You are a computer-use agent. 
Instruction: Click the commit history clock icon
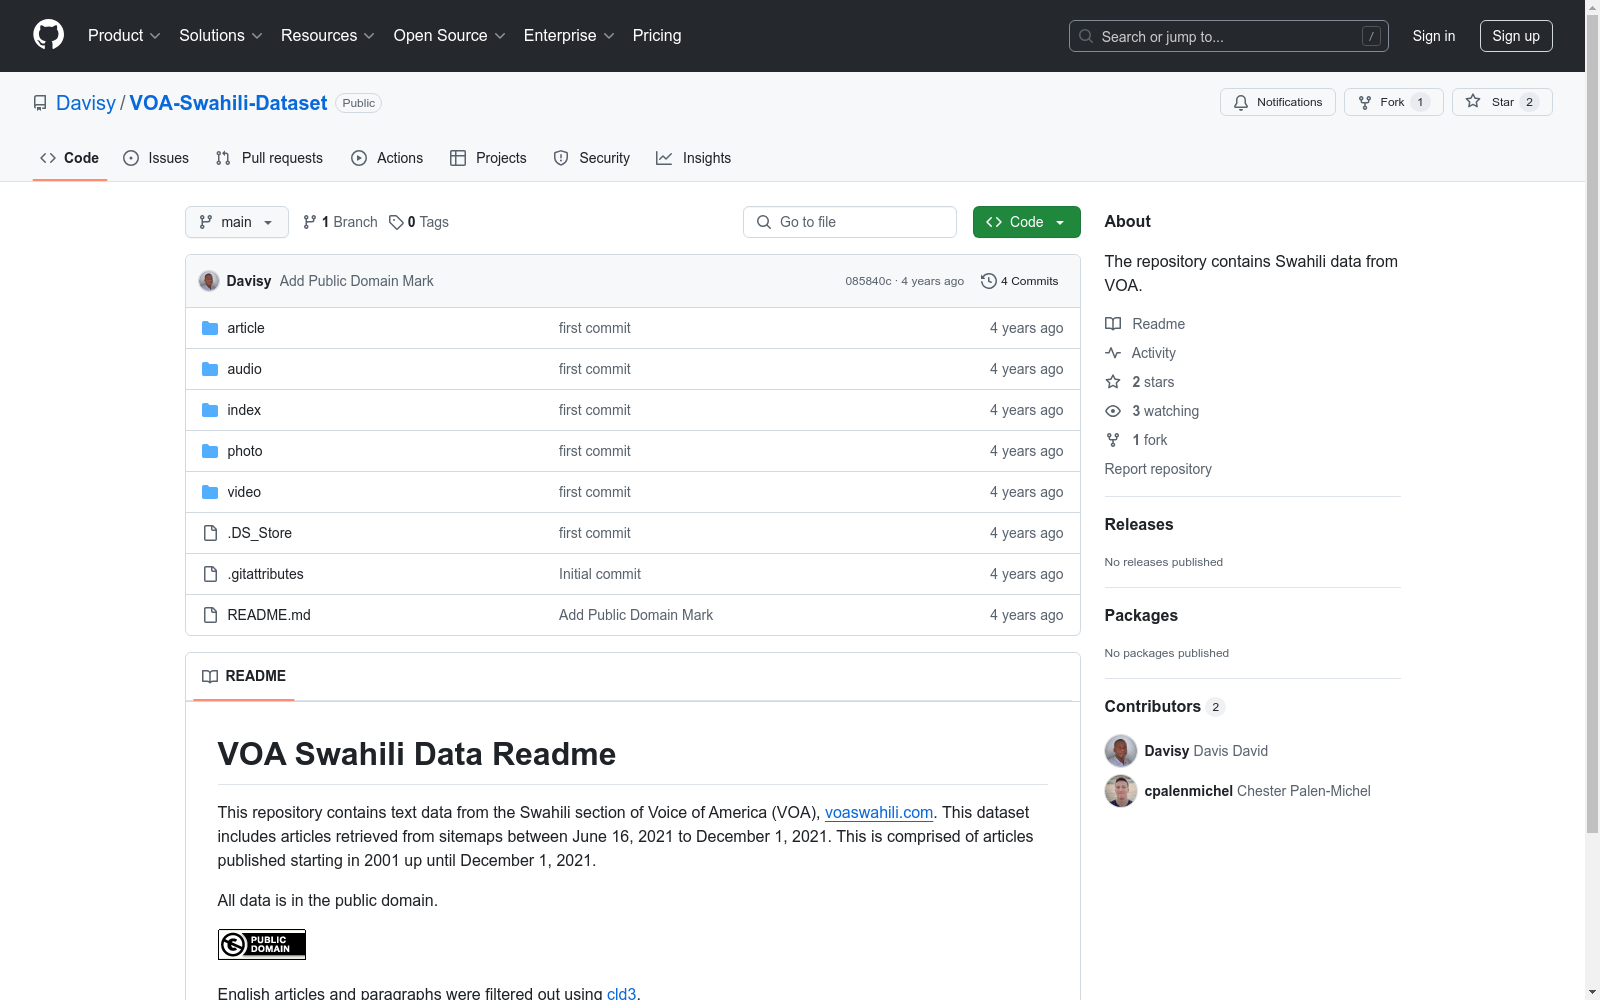(x=989, y=281)
